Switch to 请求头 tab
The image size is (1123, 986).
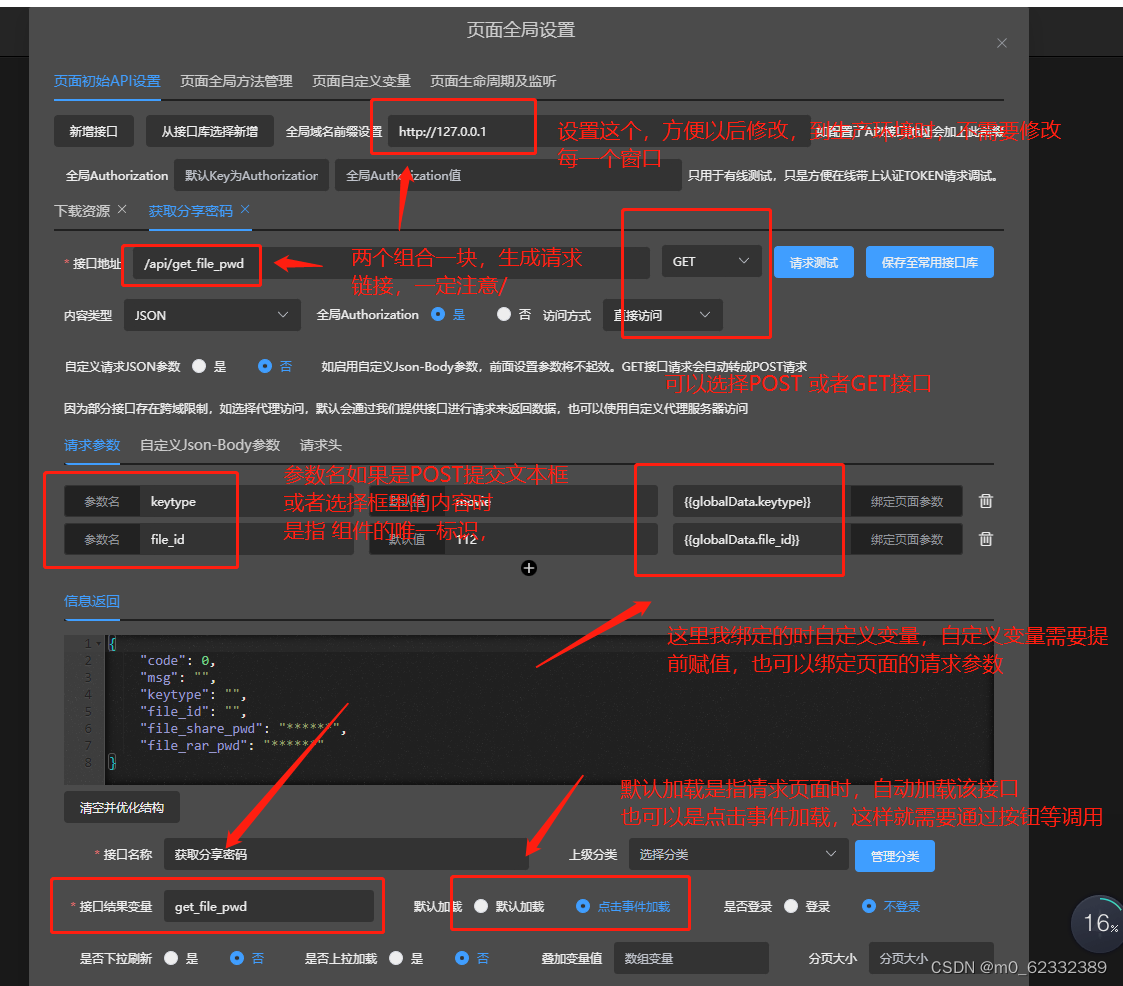[320, 445]
